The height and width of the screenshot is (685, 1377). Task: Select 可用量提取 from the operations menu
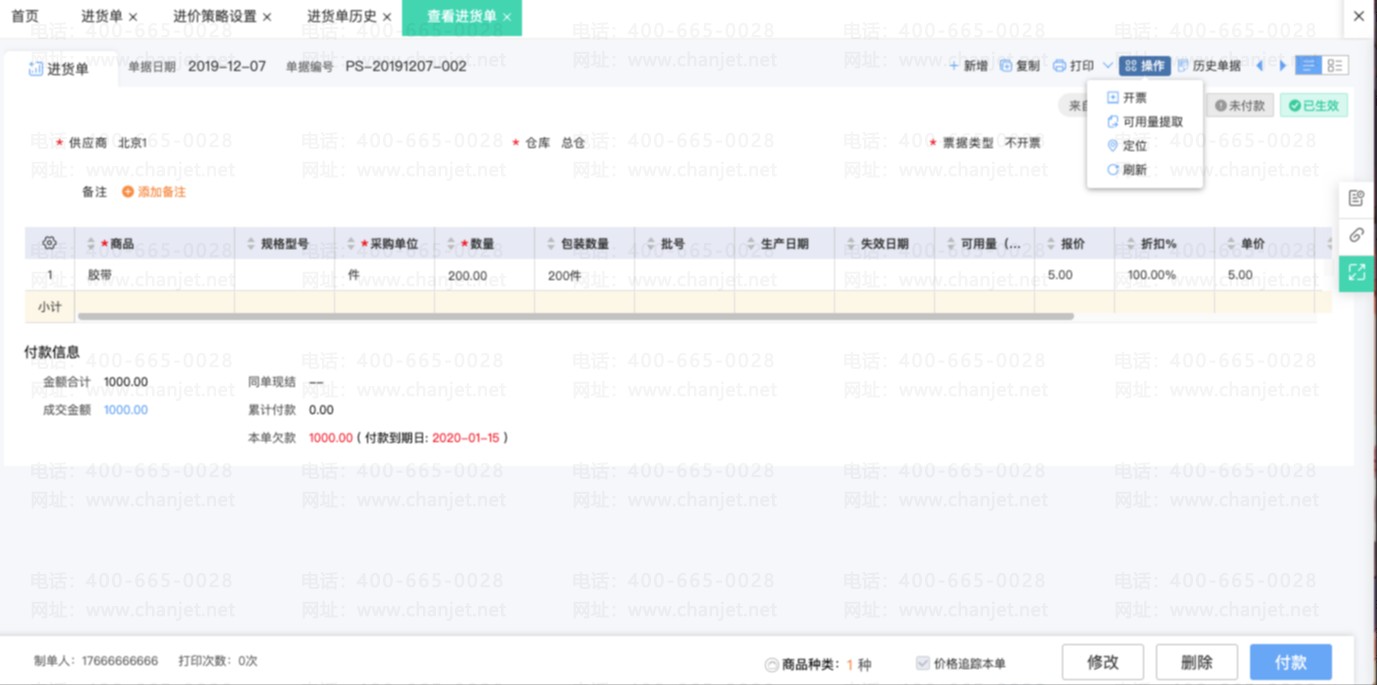[1144, 122]
